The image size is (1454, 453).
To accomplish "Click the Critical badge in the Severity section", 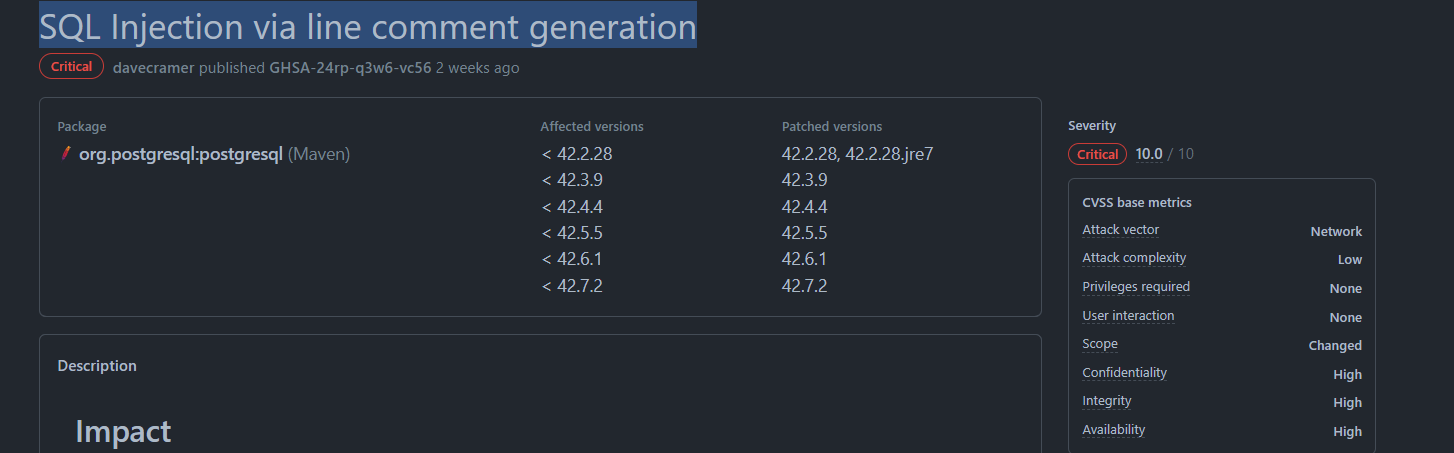I will 1097,154.
